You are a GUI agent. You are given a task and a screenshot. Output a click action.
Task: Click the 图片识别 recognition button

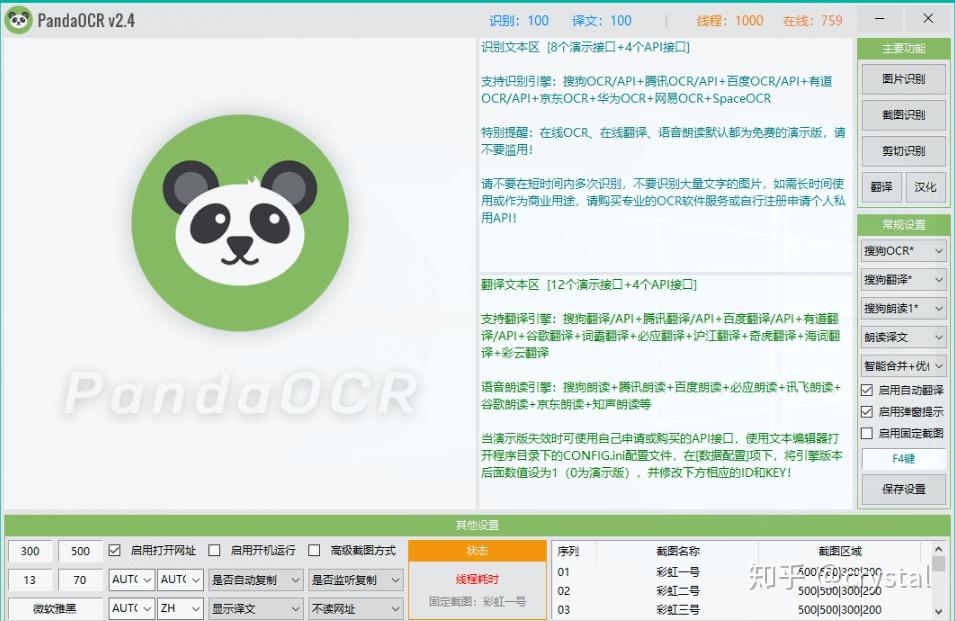click(x=903, y=79)
